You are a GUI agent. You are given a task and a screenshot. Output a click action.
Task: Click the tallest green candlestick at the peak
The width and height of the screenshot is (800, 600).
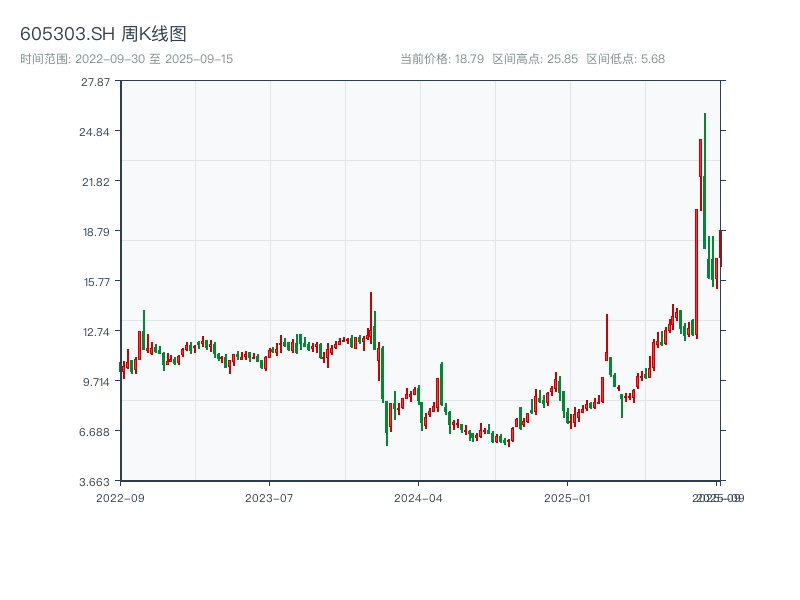tap(705, 181)
